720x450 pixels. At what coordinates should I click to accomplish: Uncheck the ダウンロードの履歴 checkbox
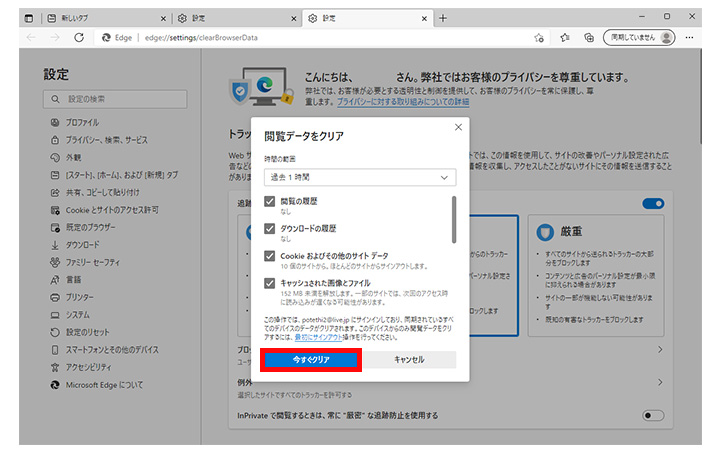point(270,228)
